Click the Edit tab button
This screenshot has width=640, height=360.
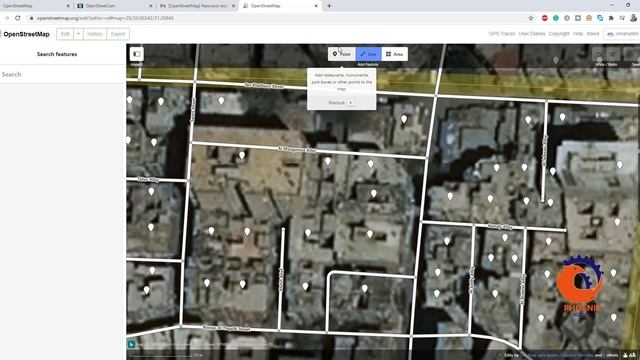[65, 34]
